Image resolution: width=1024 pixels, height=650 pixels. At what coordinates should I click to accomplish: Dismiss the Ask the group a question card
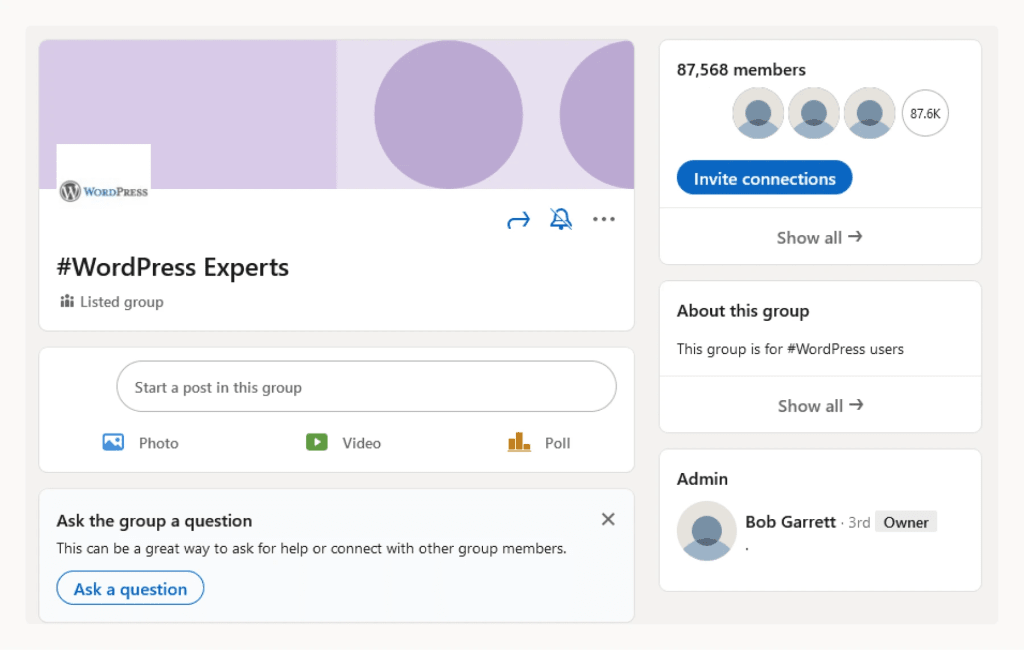(x=608, y=519)
